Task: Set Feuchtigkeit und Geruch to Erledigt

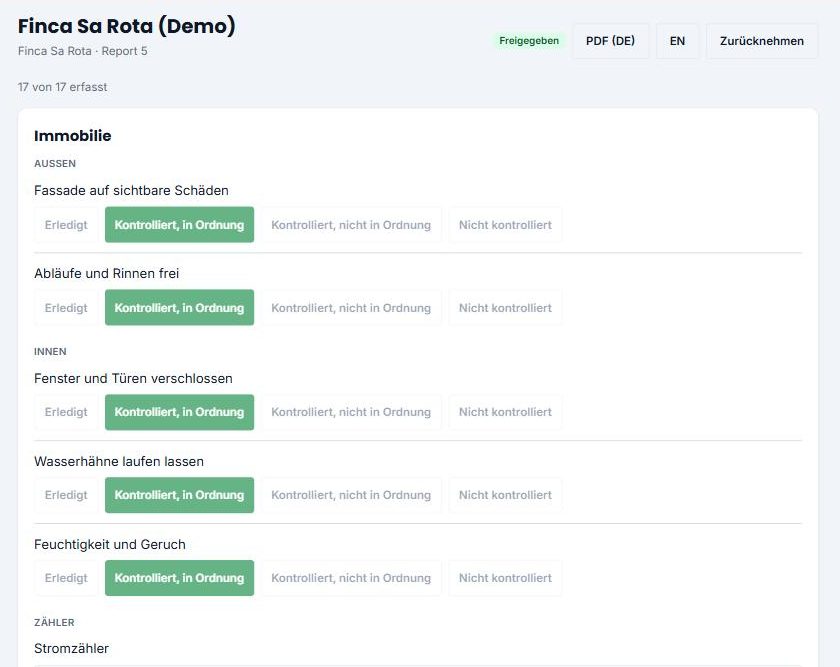Action: 66,578
